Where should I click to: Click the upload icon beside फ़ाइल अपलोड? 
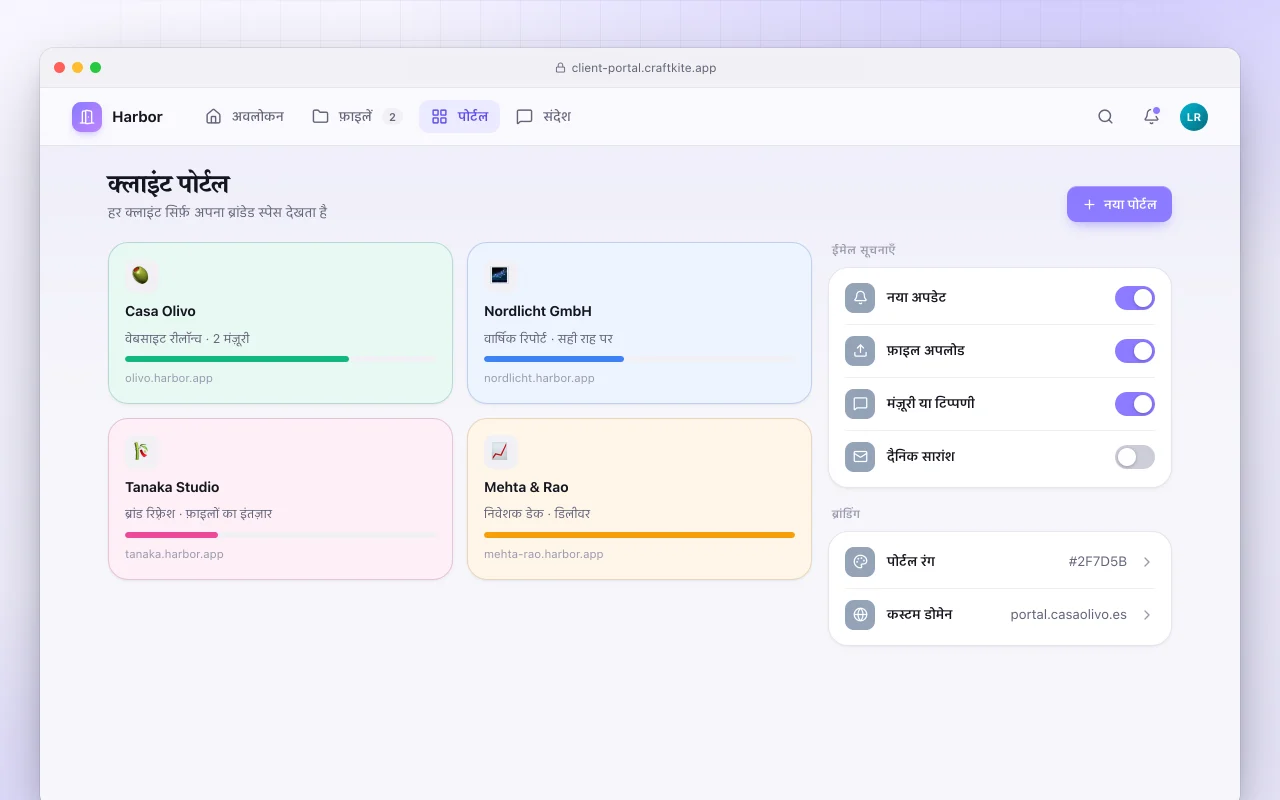coord(860,351)
